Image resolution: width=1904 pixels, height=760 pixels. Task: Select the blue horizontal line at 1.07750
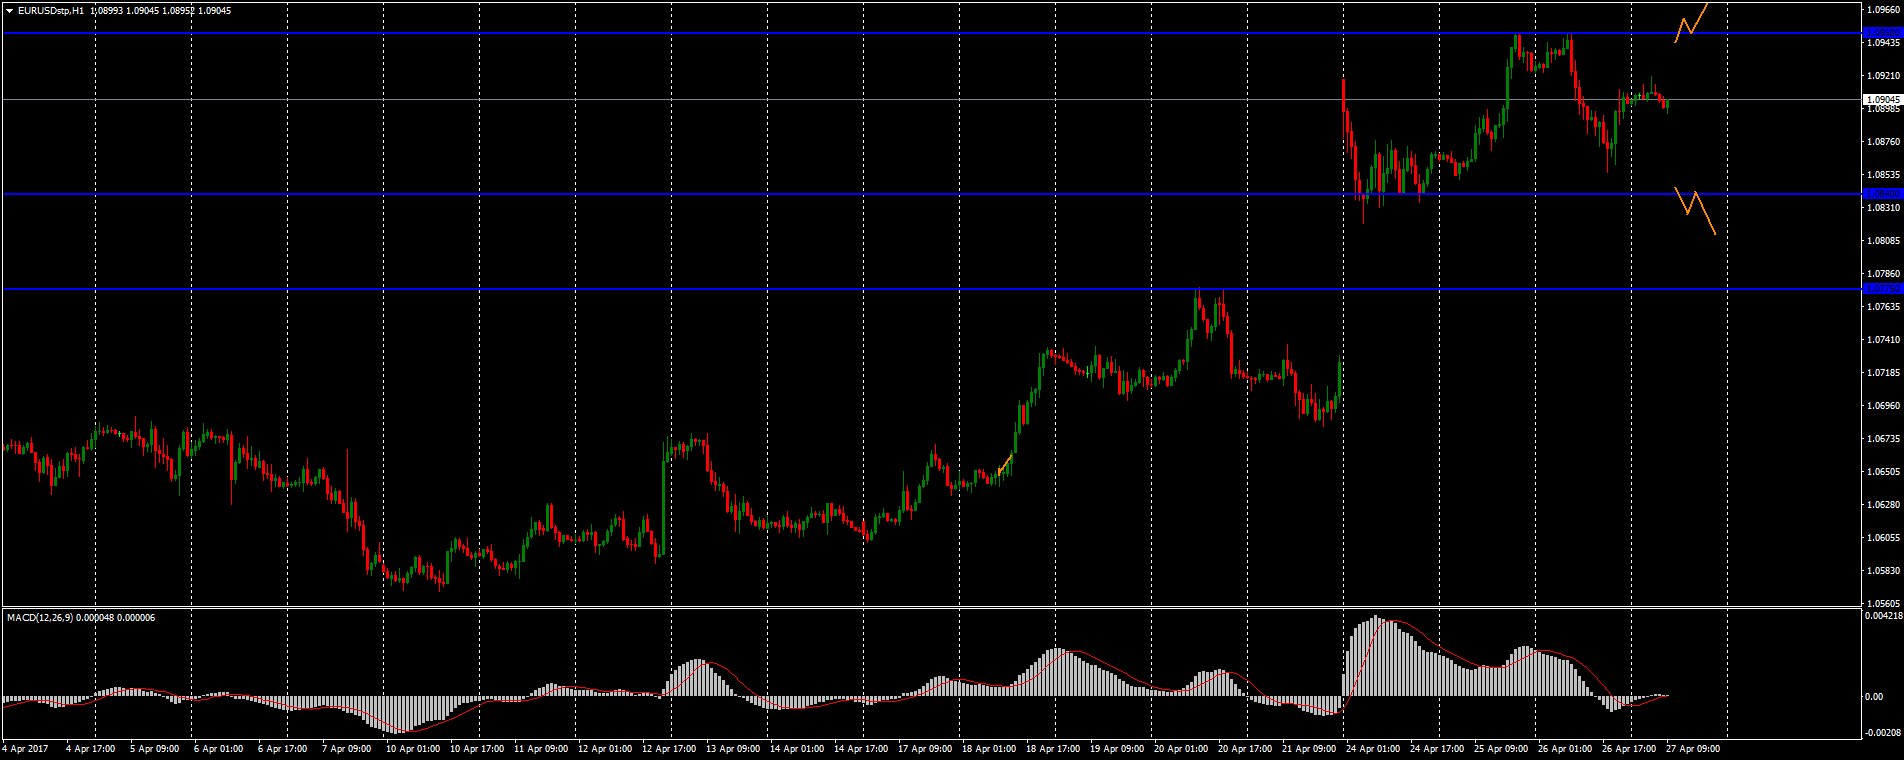pos(930,289)
